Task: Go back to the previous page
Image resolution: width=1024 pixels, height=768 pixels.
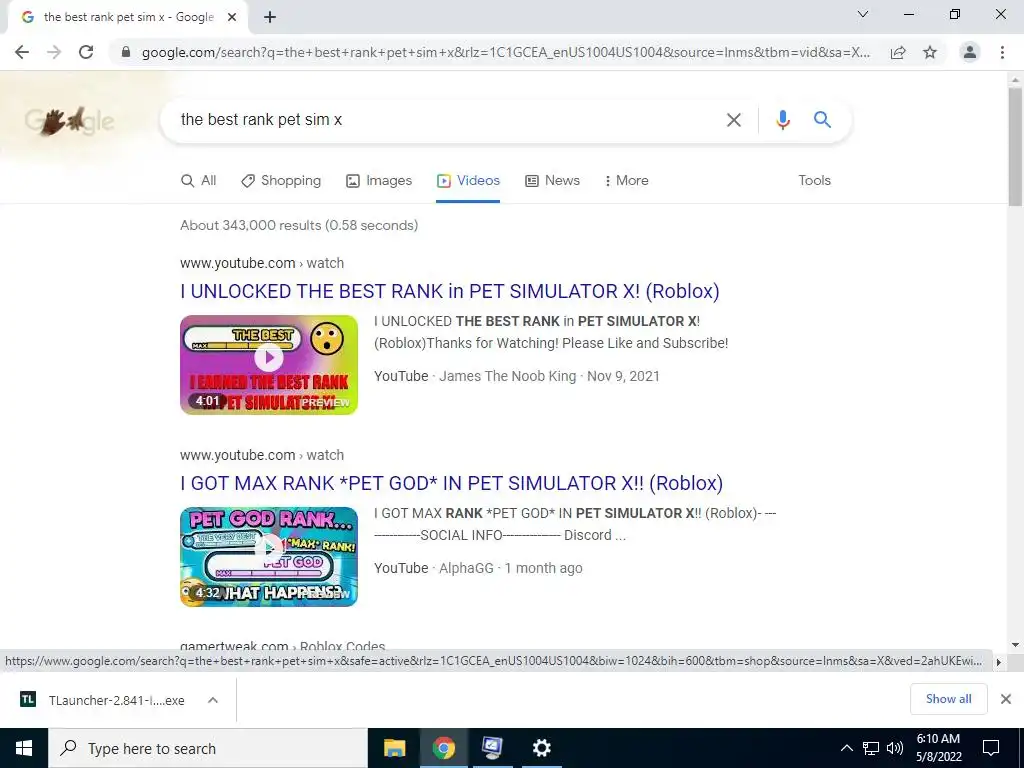Action: pyautogui.click(x=22, y=52)
